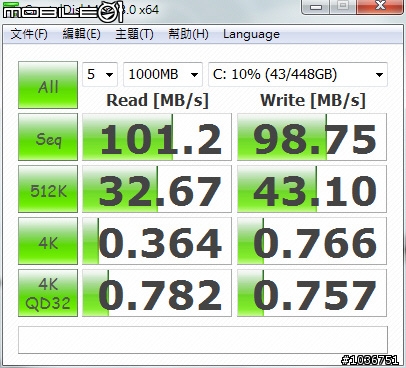Select the 4K QD32 read value 0.782
Viewport: 406px width, 368px height.
[x=157, y=293]
